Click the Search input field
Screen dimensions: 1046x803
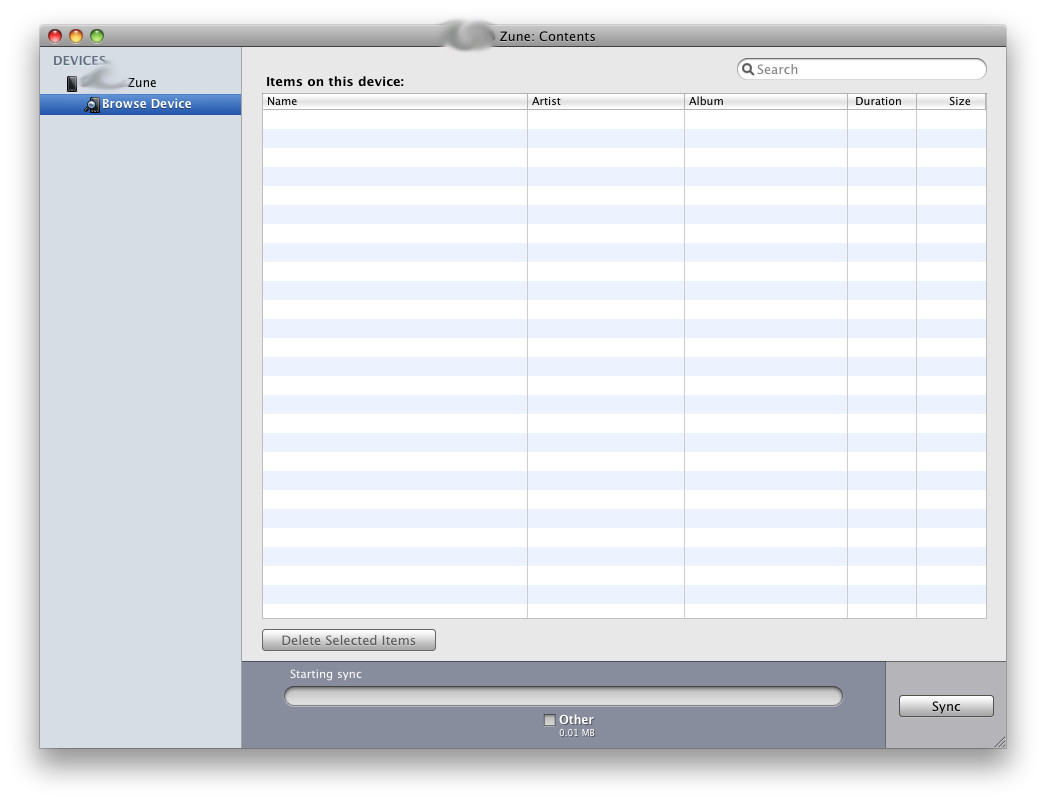[x=861, y=69]
